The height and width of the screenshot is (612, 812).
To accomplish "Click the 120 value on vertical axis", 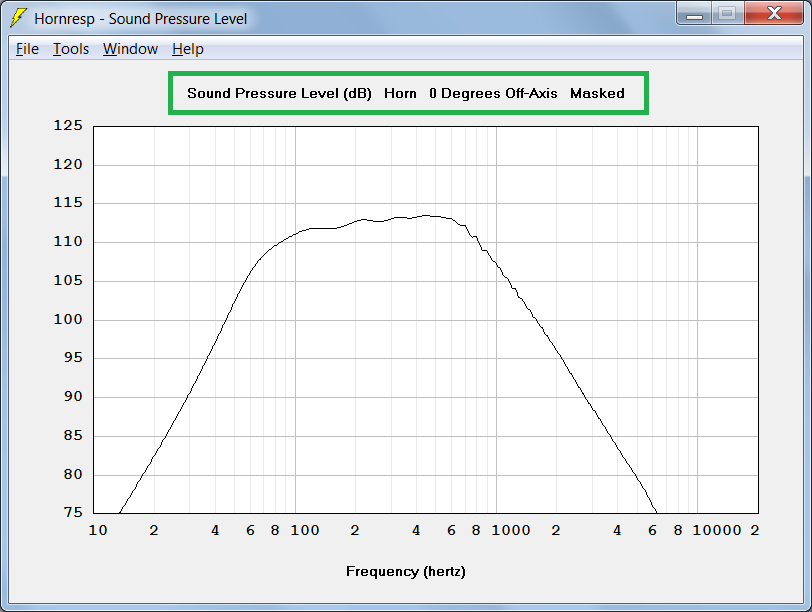I will (x=68, y=165).
